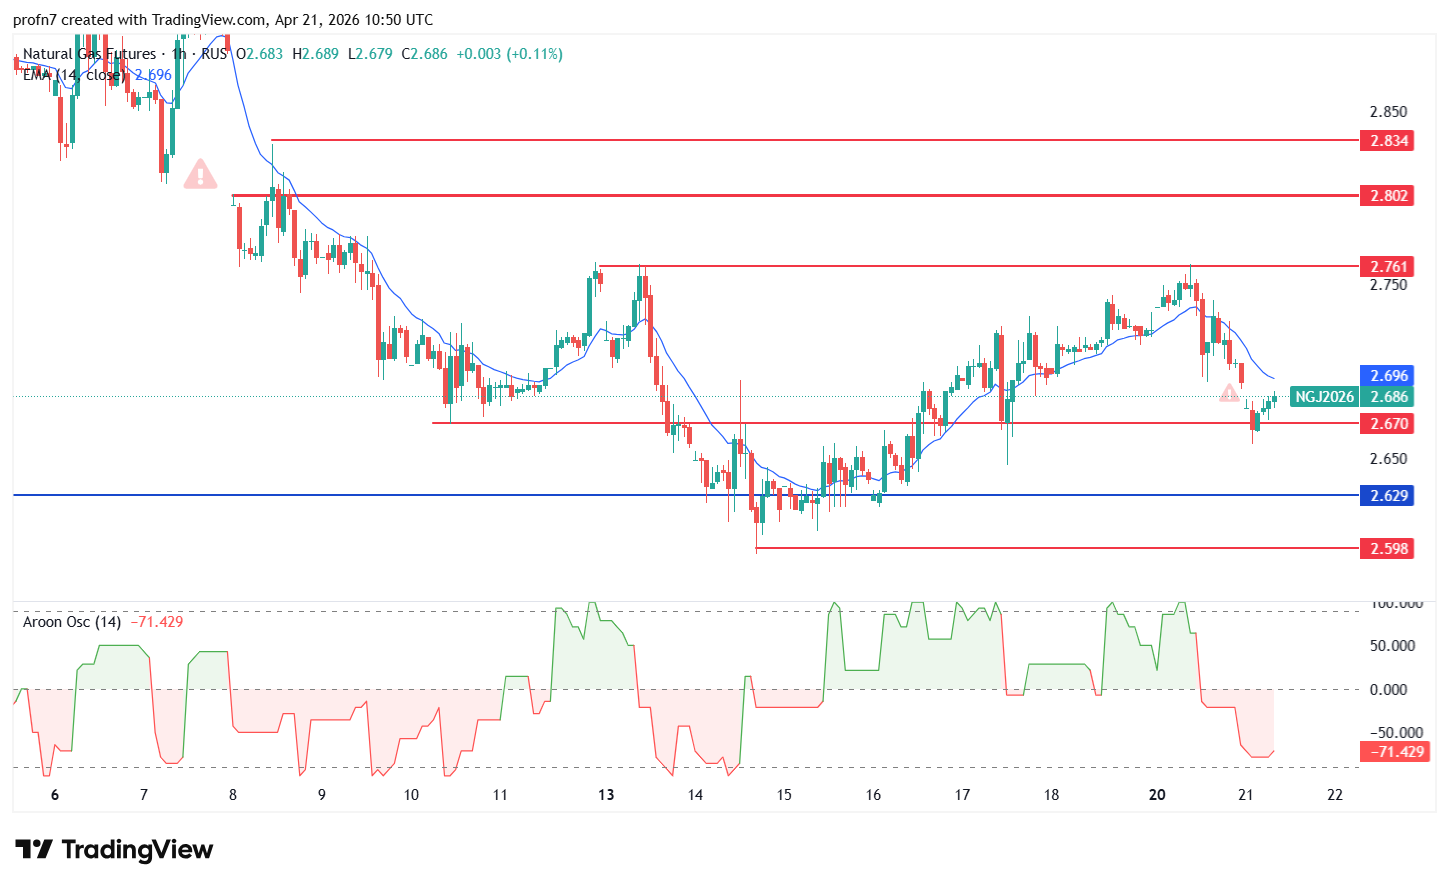This screenshot has height=887, width=1449.
Task: Select the red horizontal line at 2.598
Action: click(1057, 548)
